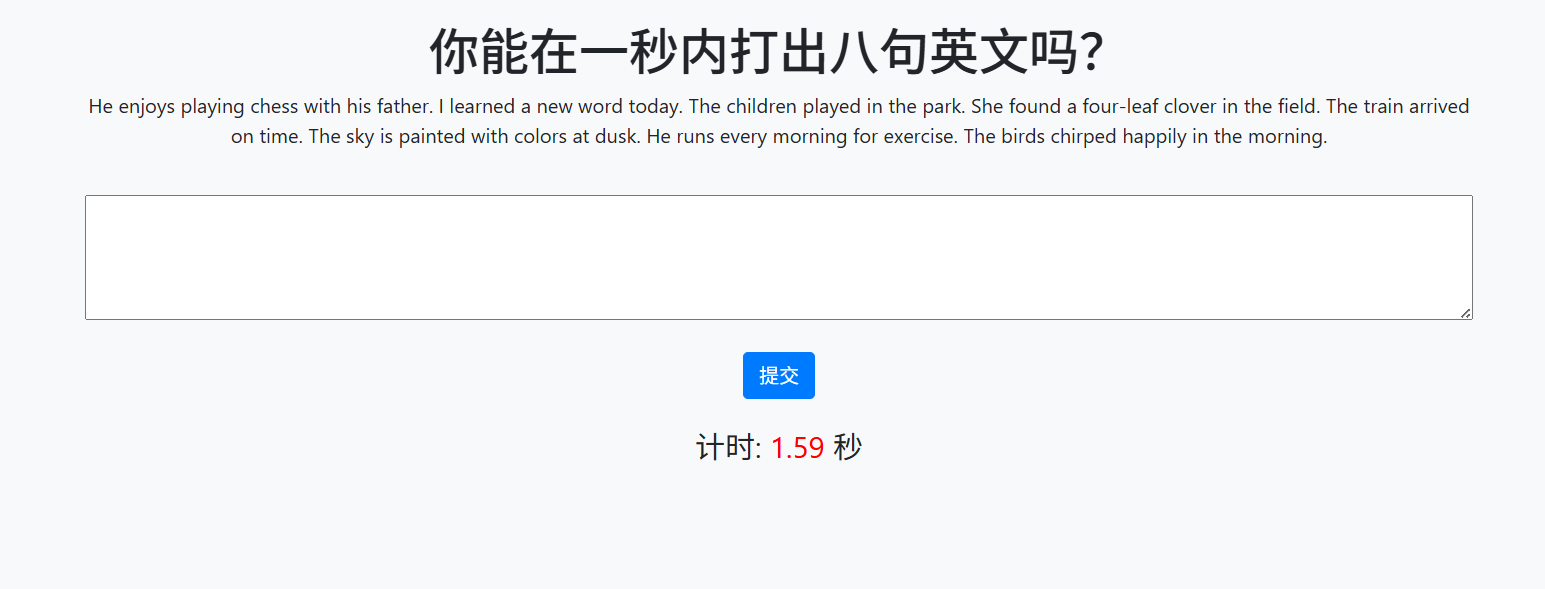Click the blue 提交 submit button

click(x=778, y=375)
